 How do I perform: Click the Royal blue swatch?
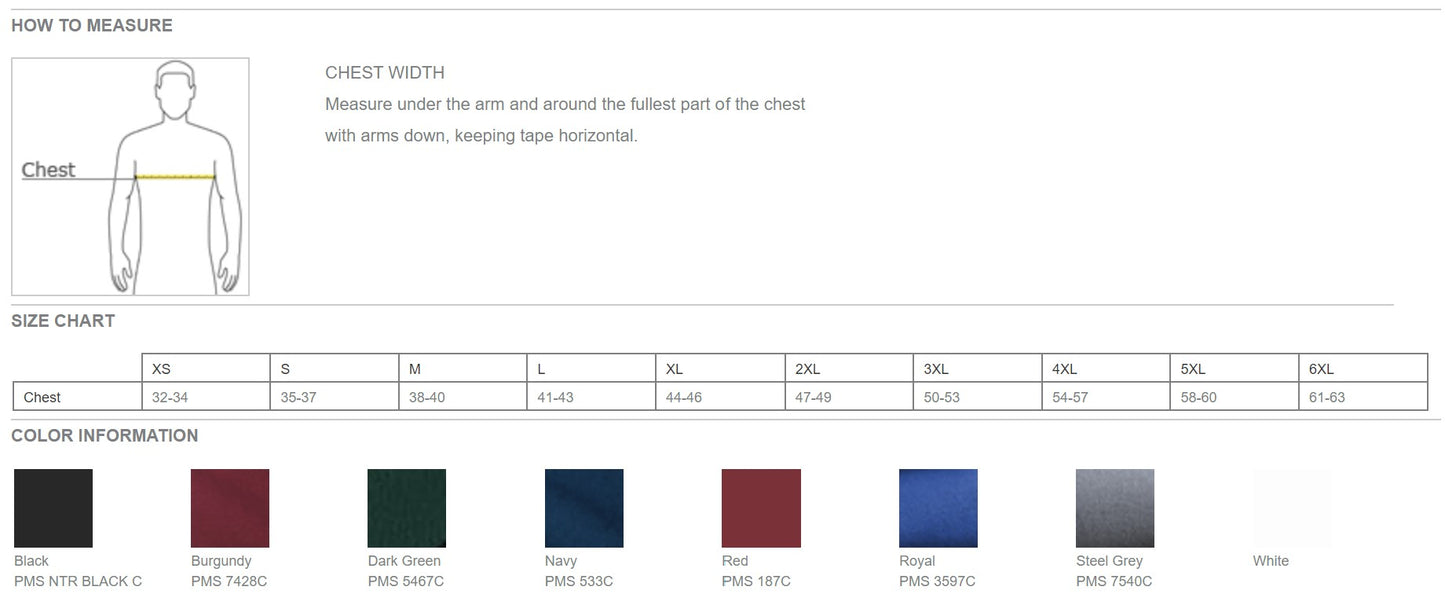click(x=938, y=508)
